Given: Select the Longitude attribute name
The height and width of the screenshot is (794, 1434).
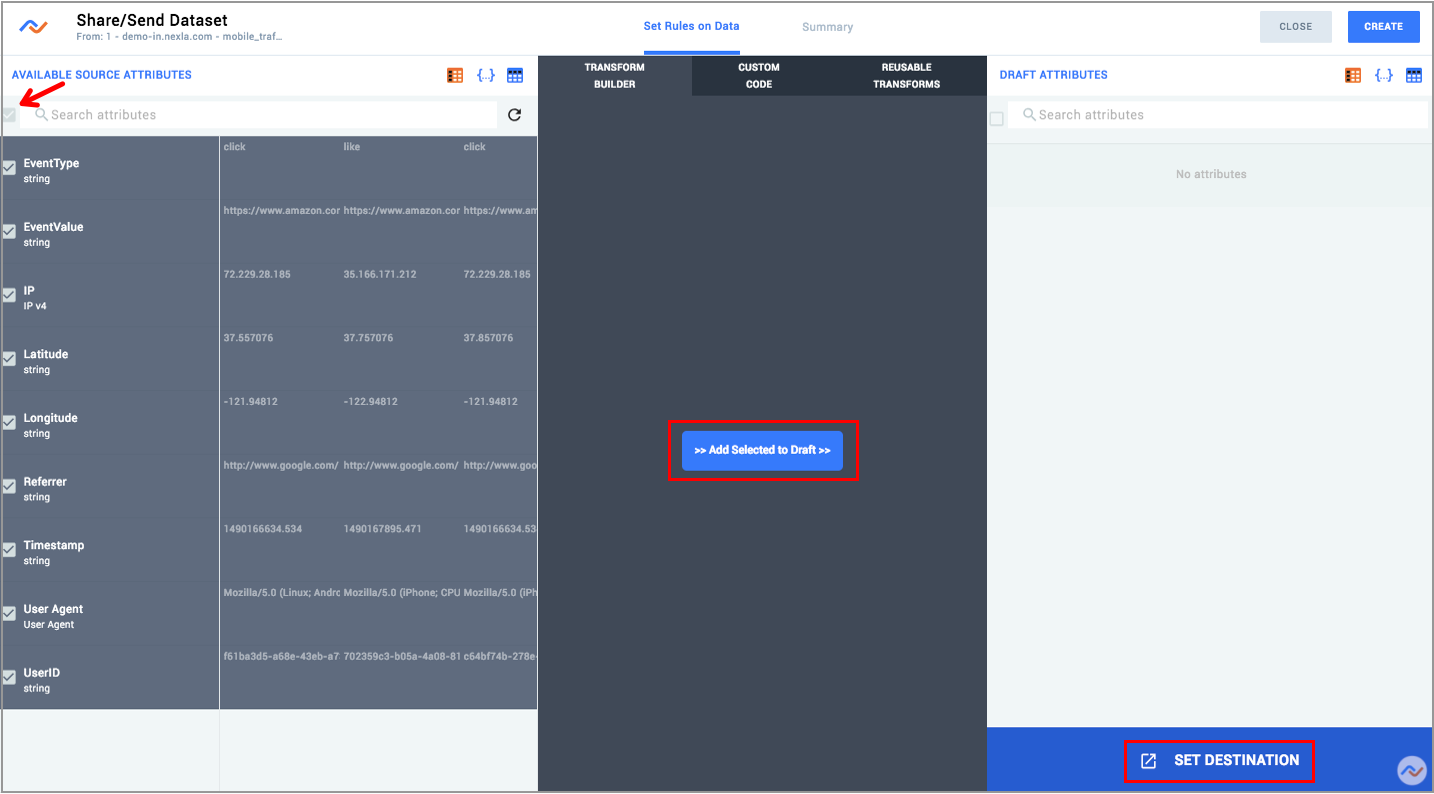Looking at the screenshot, I should coord(50,418).
